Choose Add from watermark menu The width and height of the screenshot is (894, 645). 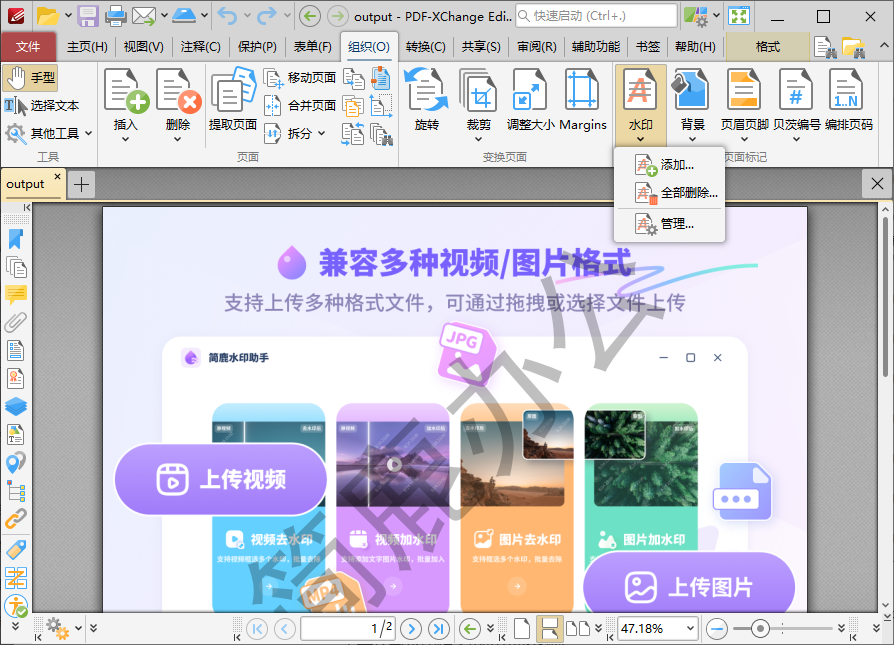pyautogui.click(x=676, y=165)
